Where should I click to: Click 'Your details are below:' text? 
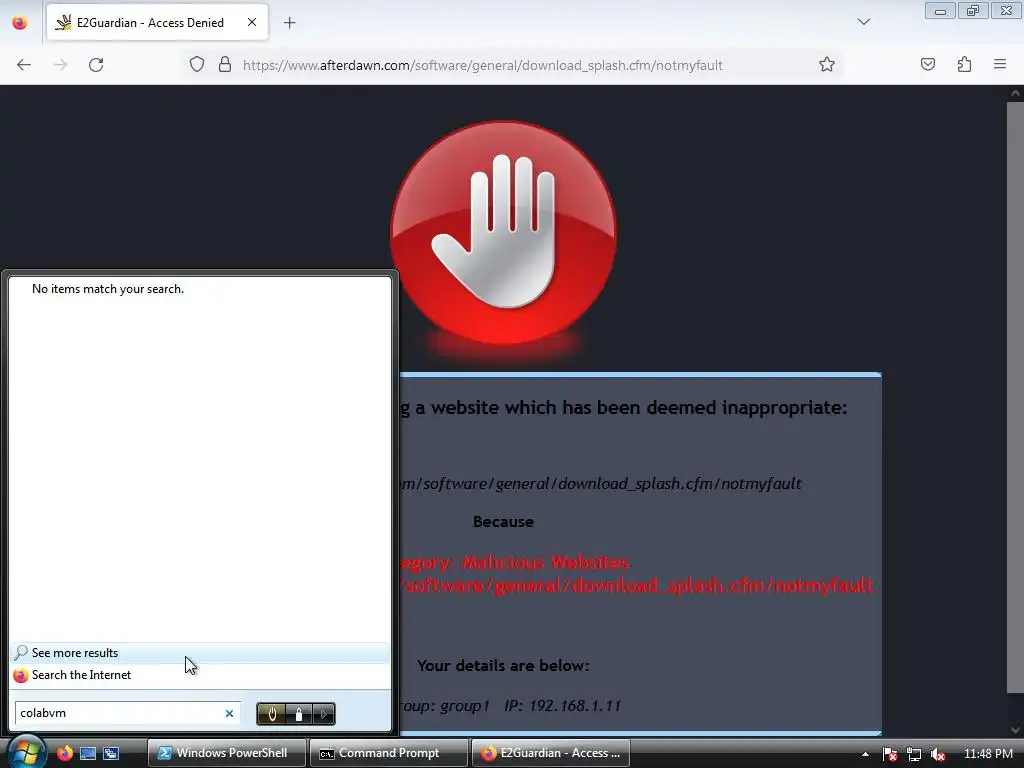503,665
